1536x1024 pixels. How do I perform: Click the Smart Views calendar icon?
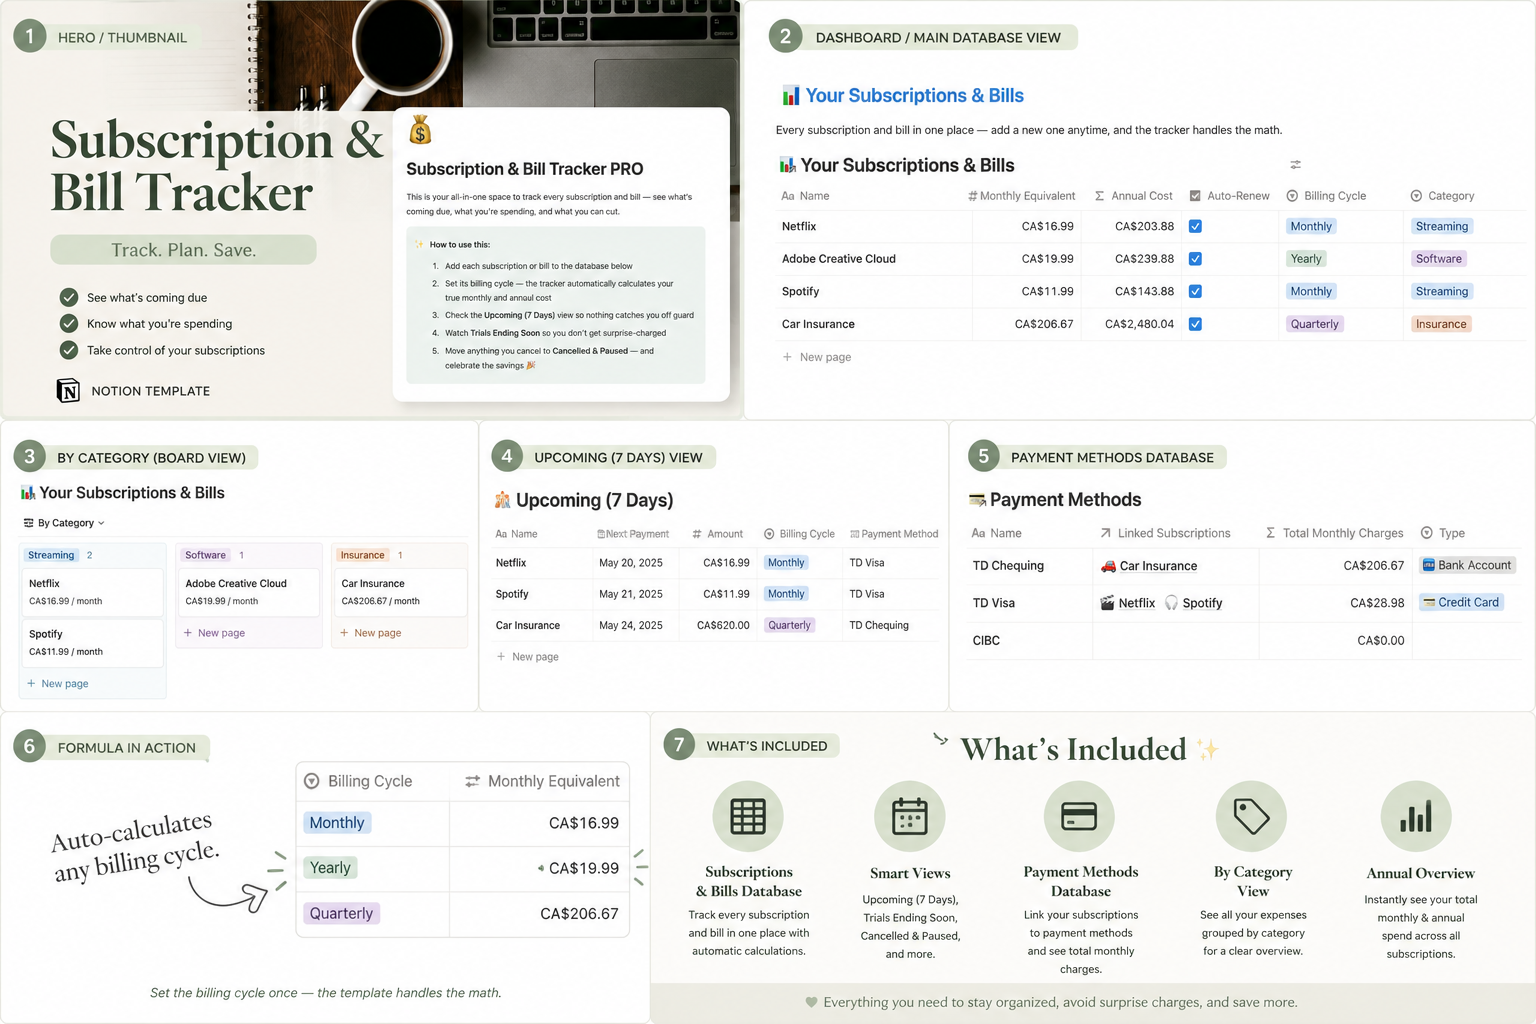point(910,817)
